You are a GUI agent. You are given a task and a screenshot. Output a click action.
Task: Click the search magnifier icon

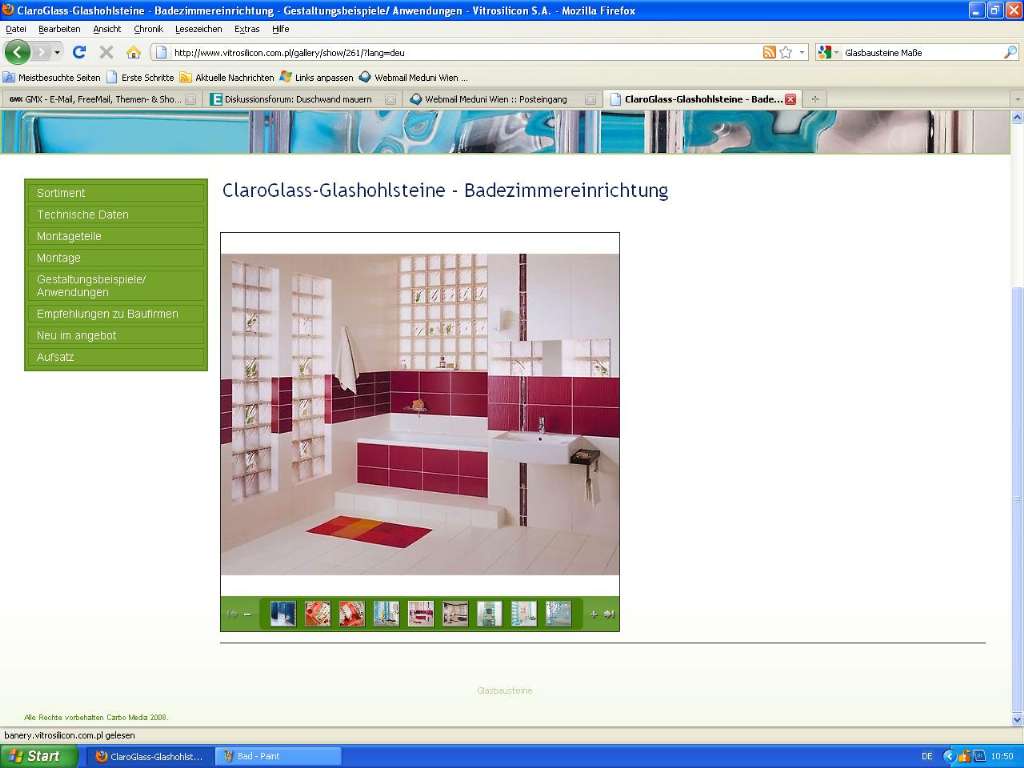[1010, 52]
